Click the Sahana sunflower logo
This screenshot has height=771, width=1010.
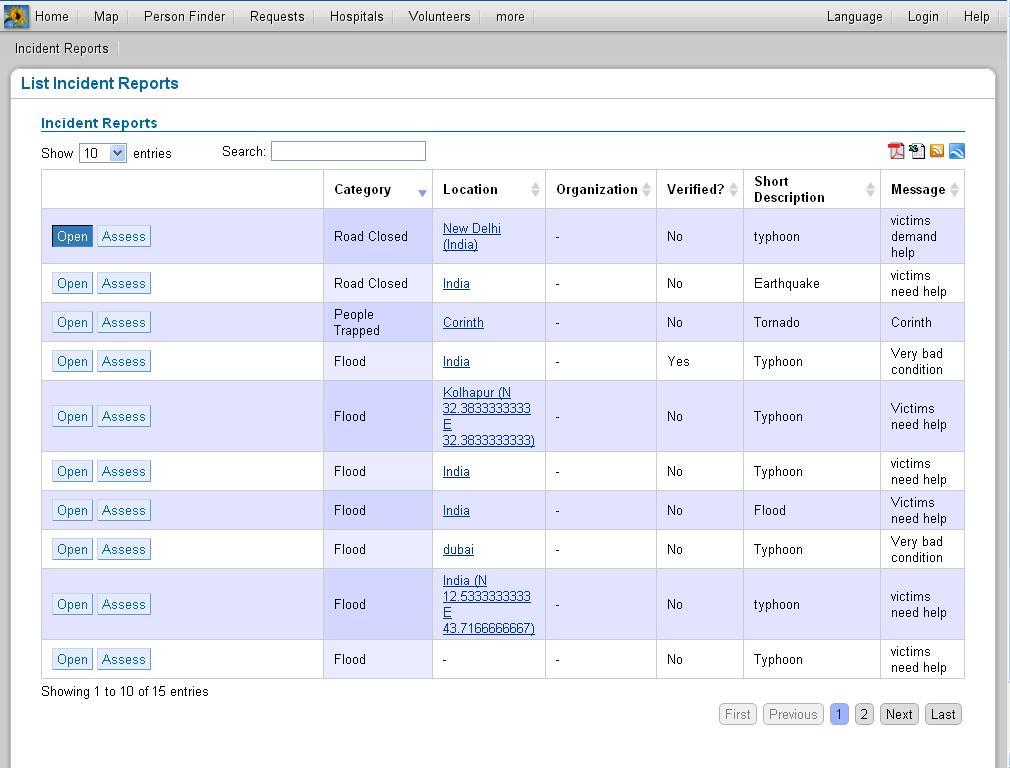15,16
